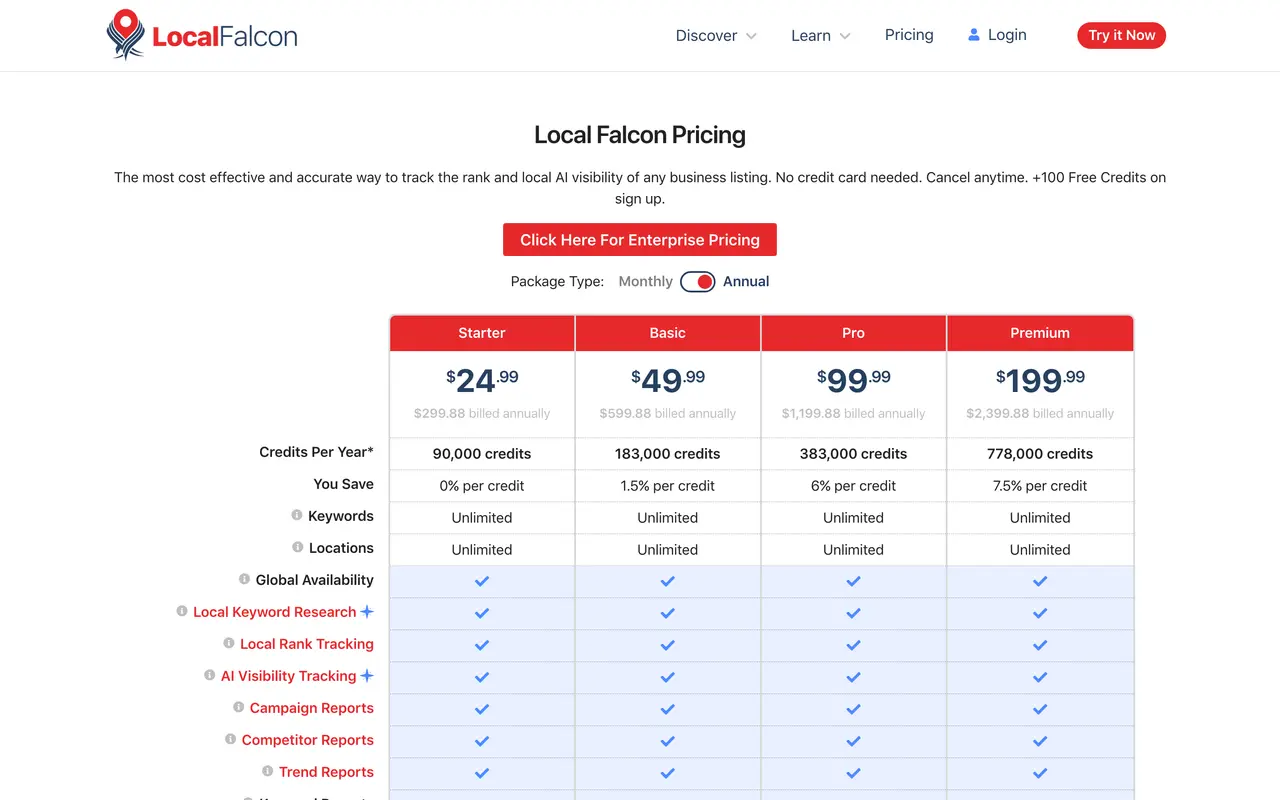Open the AI Visibility Tracking link
Viewport: 1280px width, 800px height.
[x=289, y=676]
